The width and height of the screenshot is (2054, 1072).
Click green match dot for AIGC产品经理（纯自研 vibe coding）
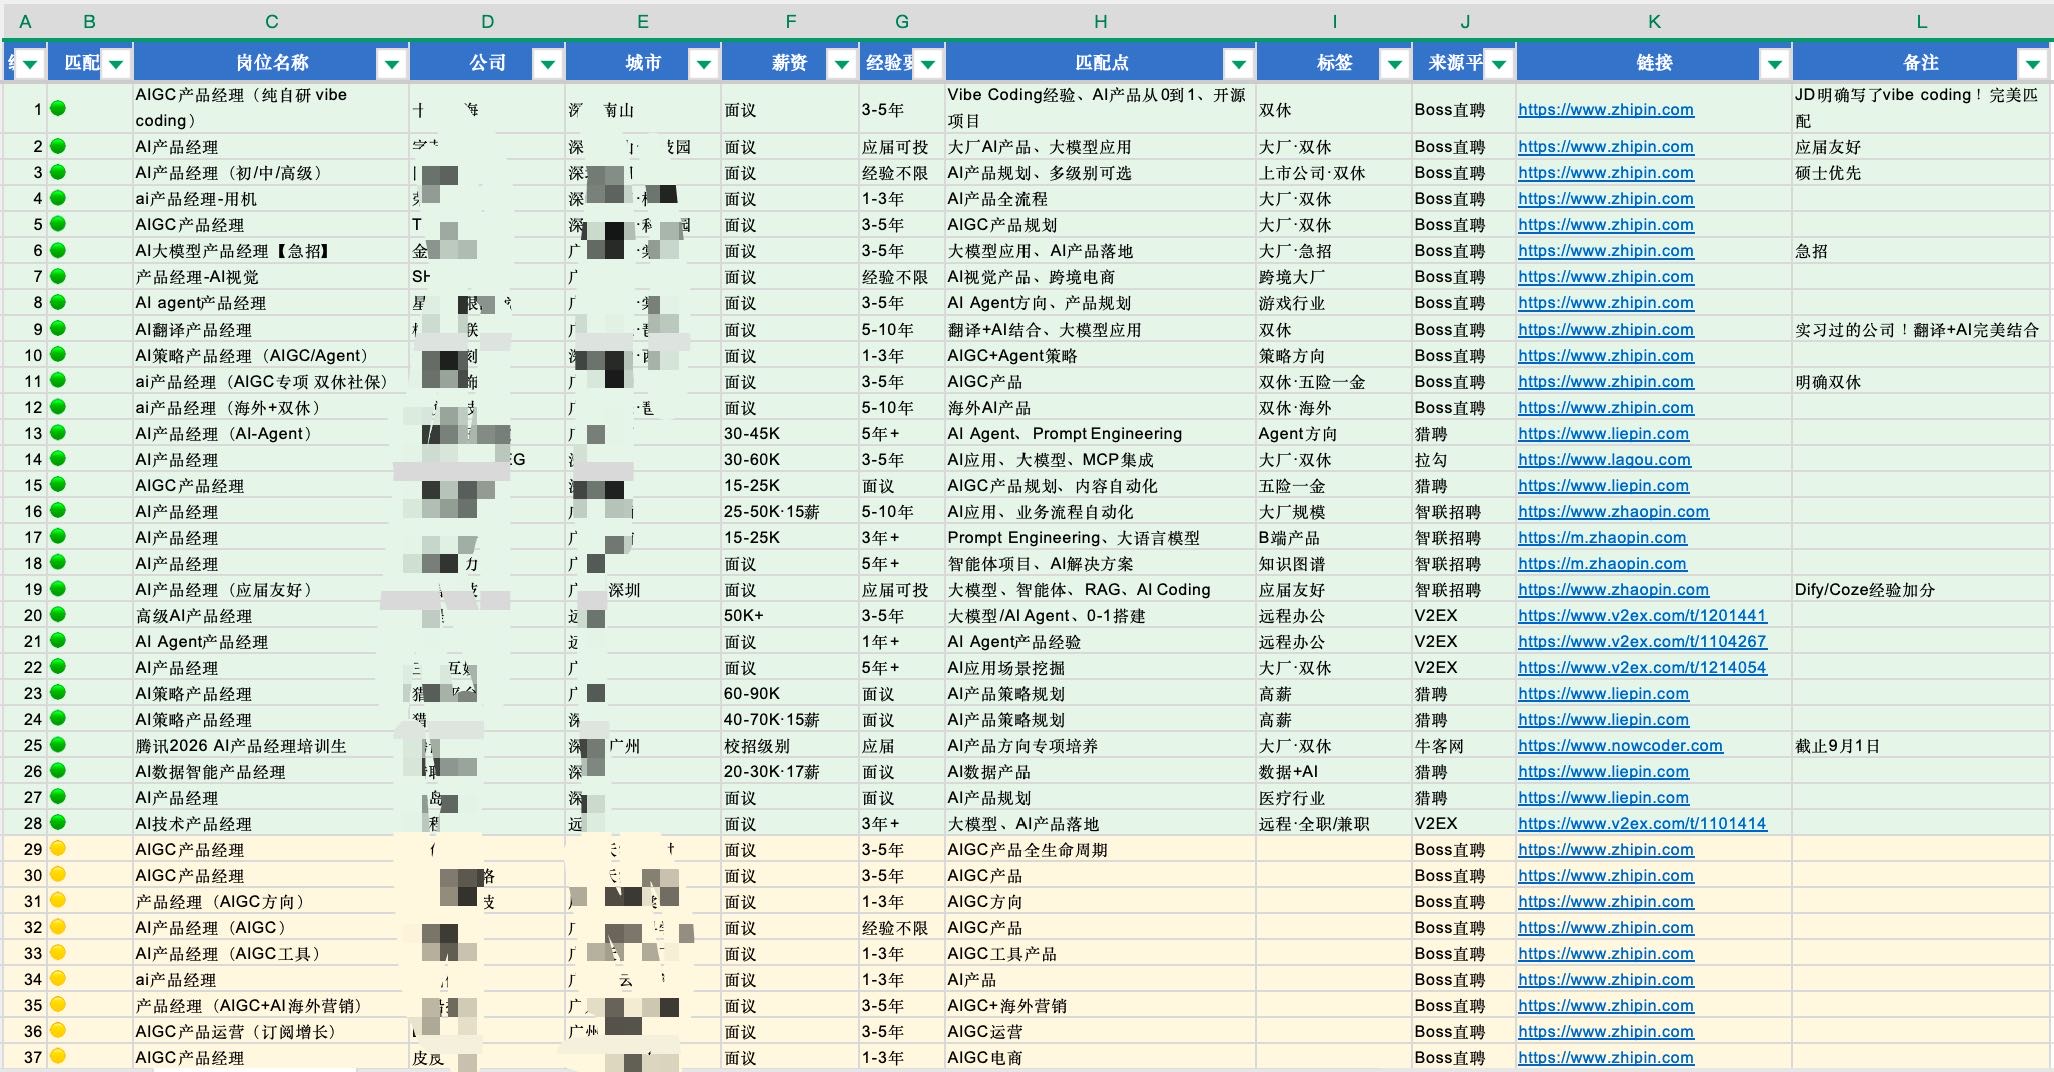click(x=58, y=108)
